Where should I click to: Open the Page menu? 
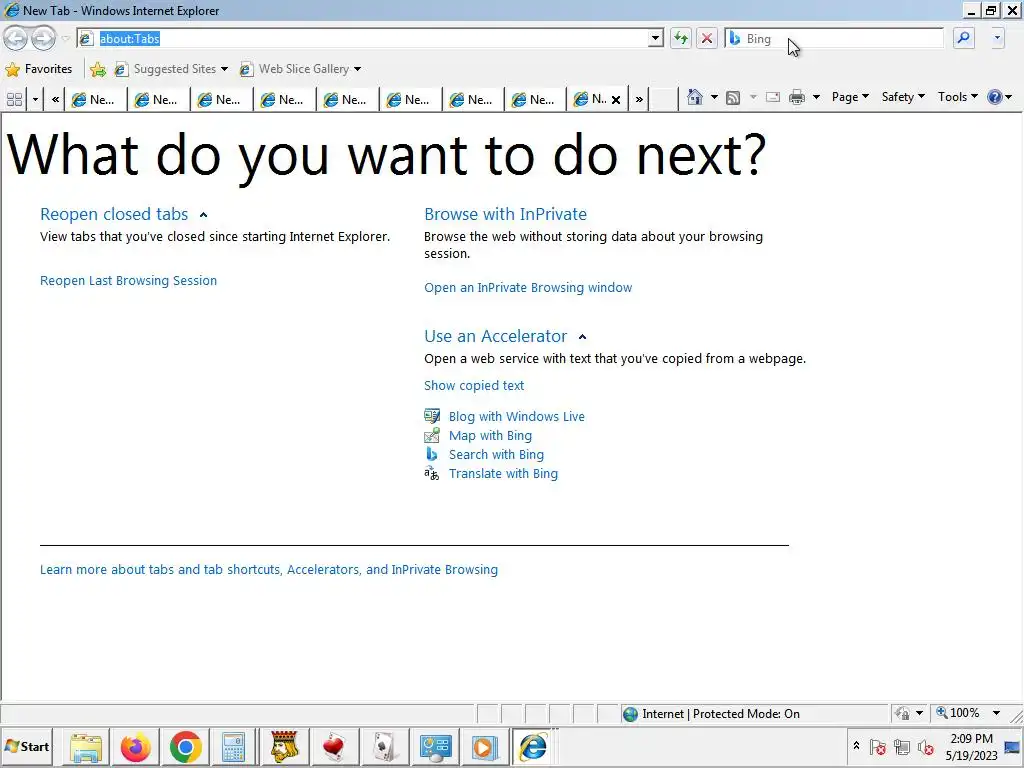click(x=850, y=97)
